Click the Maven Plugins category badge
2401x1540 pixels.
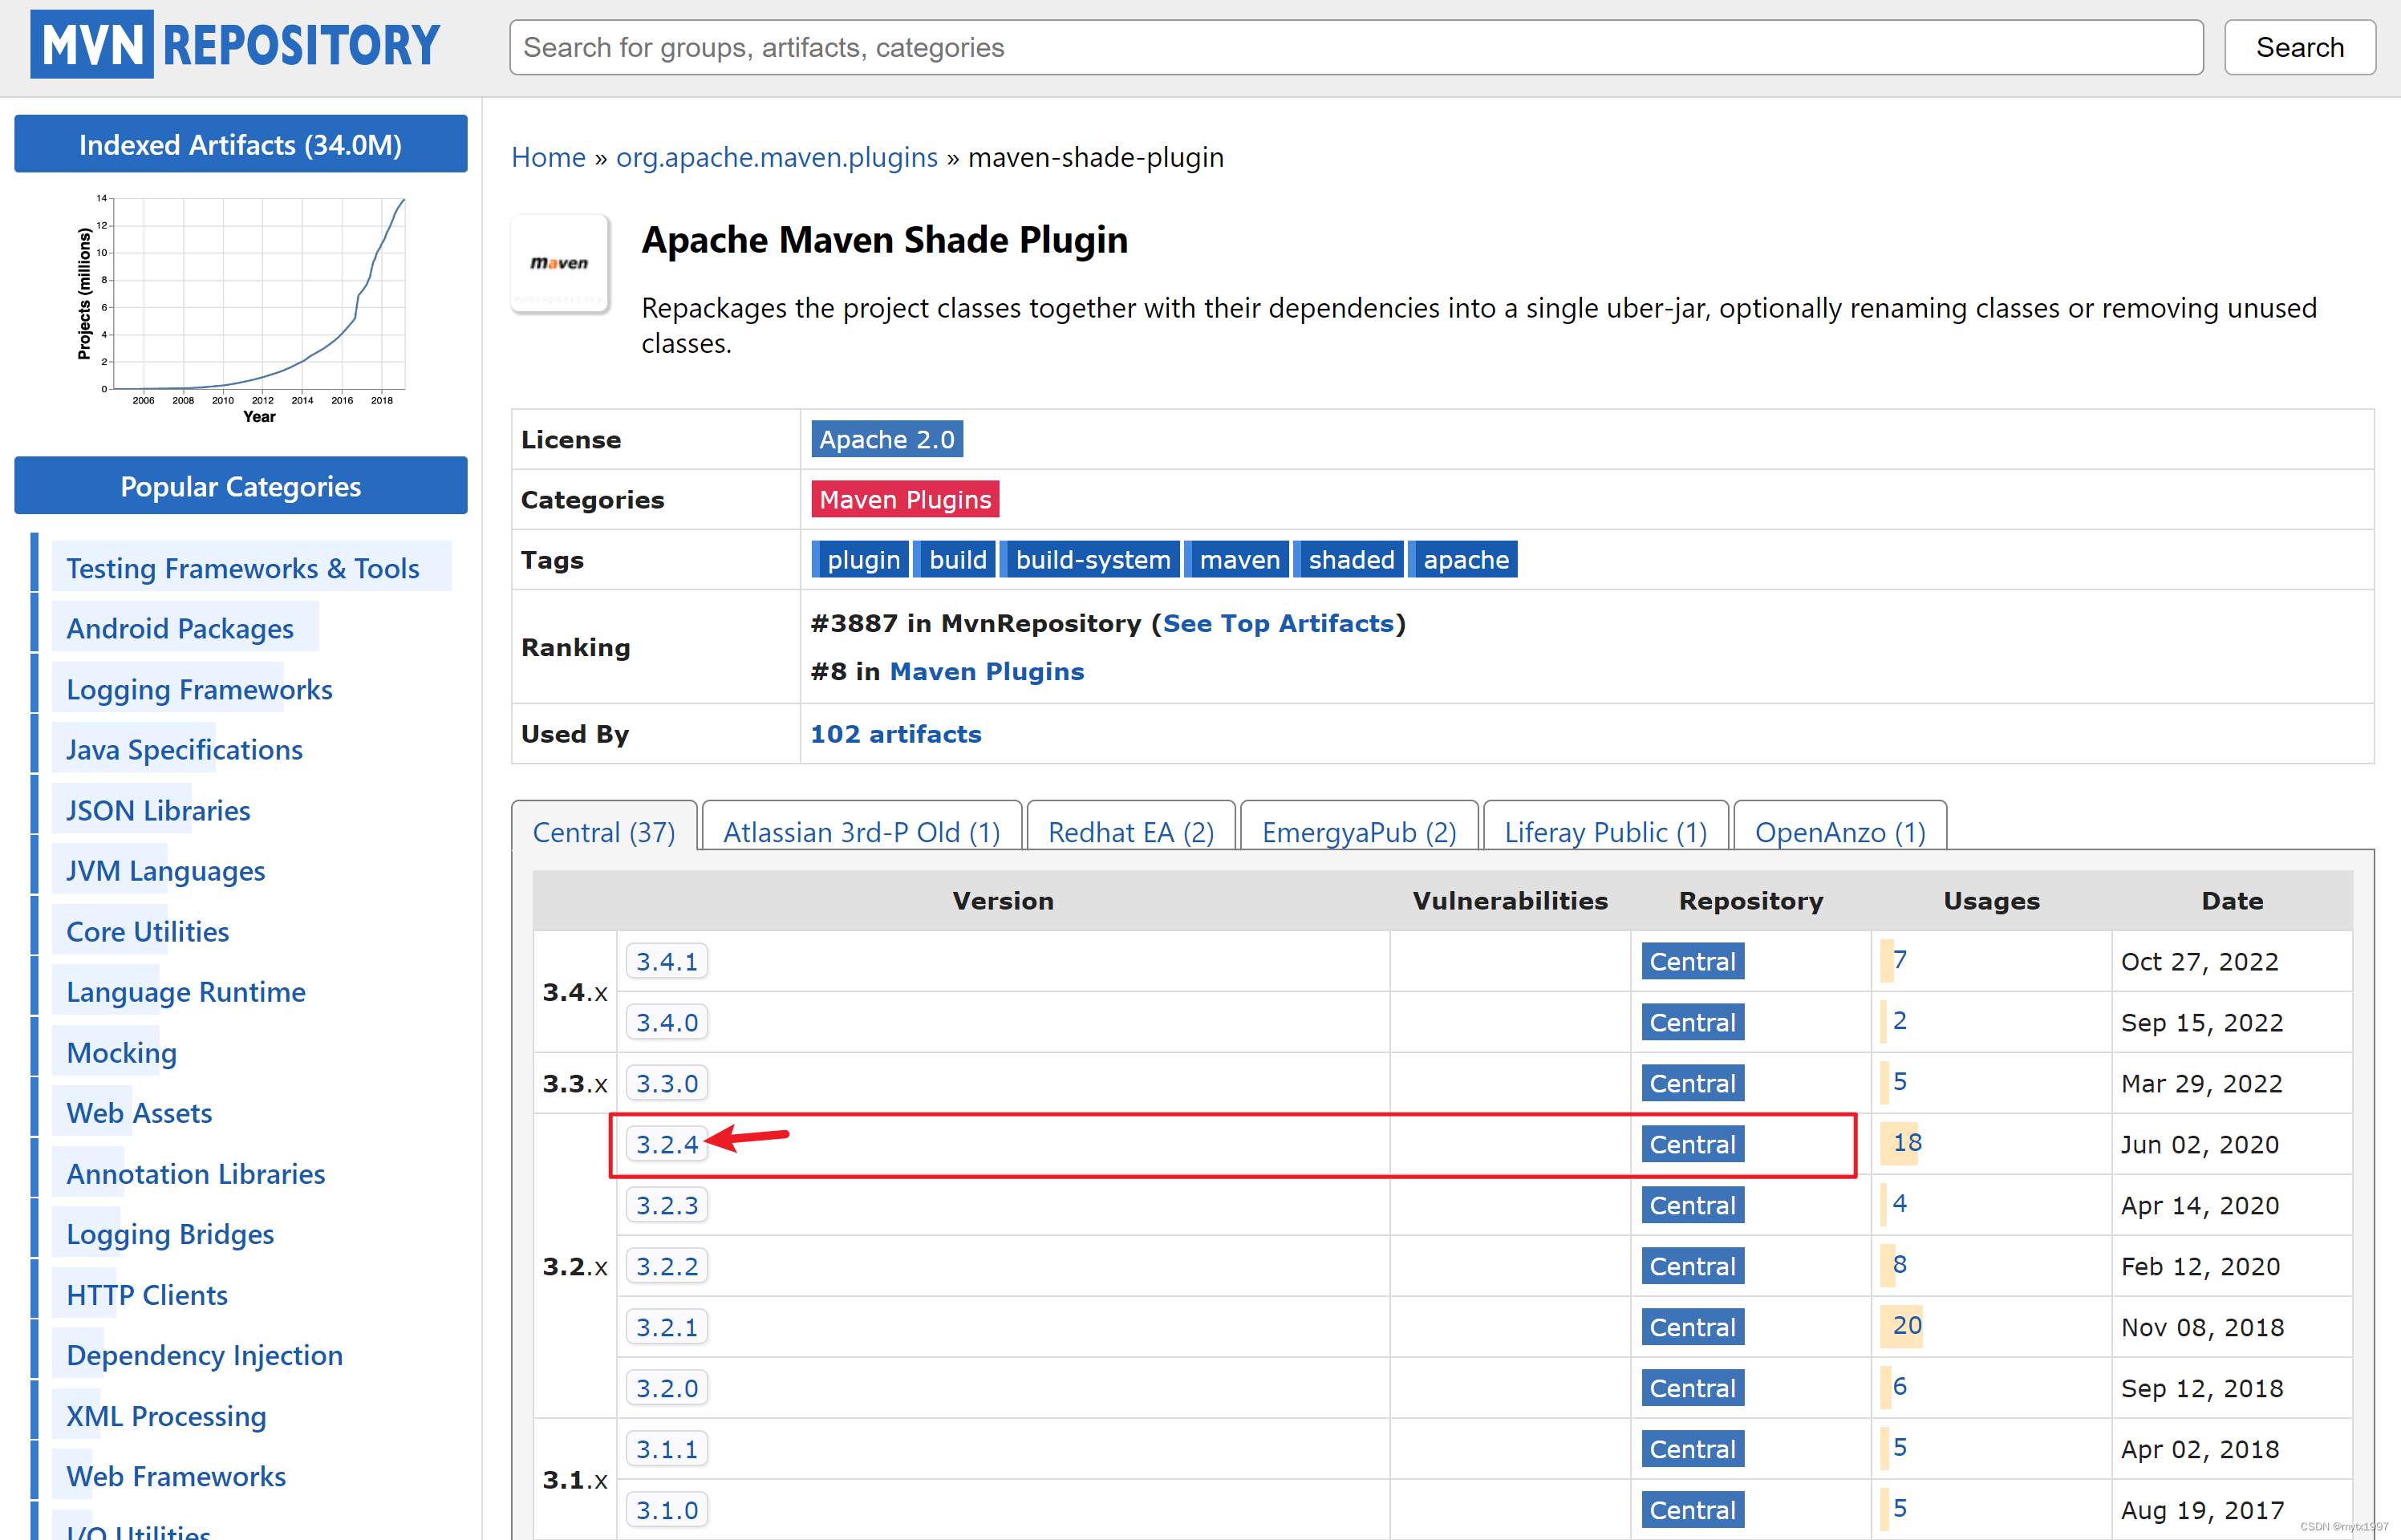[904, 499]
